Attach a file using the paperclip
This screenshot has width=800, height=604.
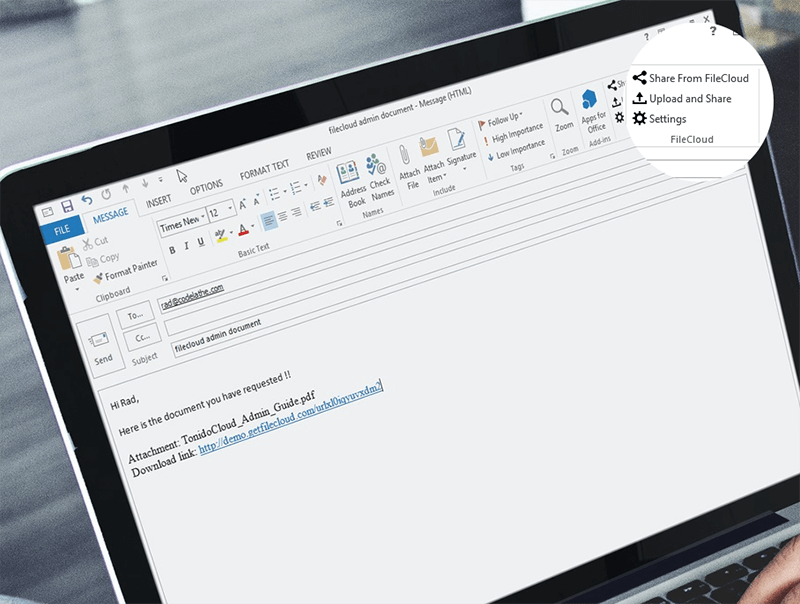(408, 166)
